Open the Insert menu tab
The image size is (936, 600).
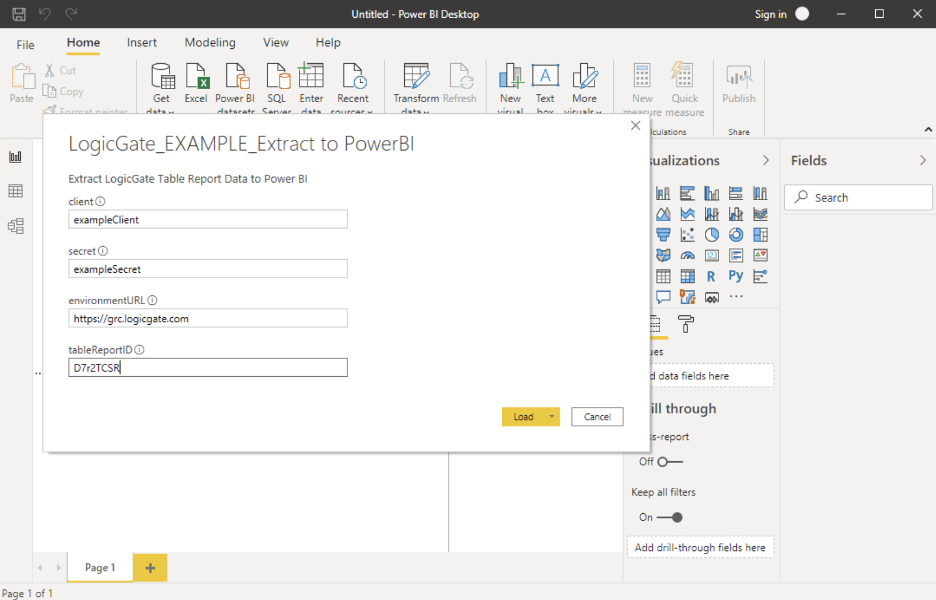(141, 43)
